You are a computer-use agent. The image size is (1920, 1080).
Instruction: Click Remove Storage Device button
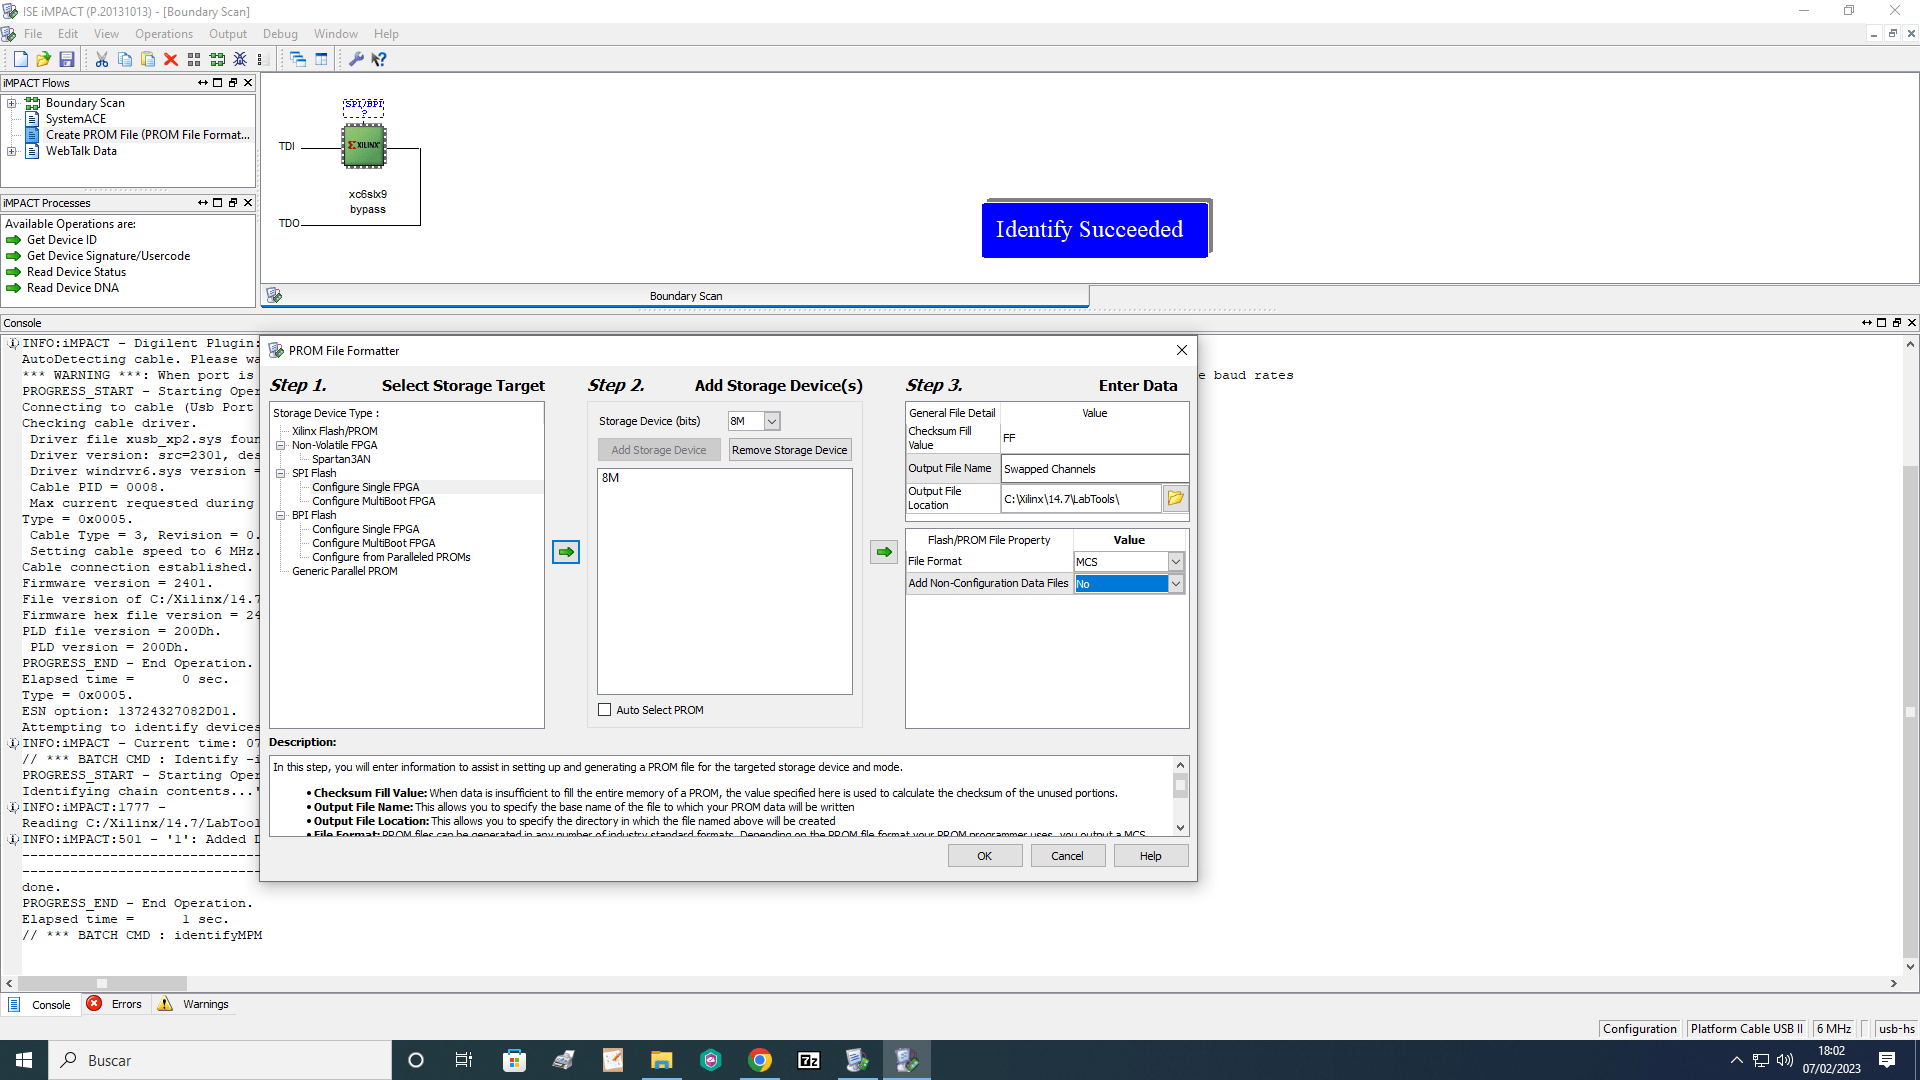pyautogui.click(x=790, y=450)
